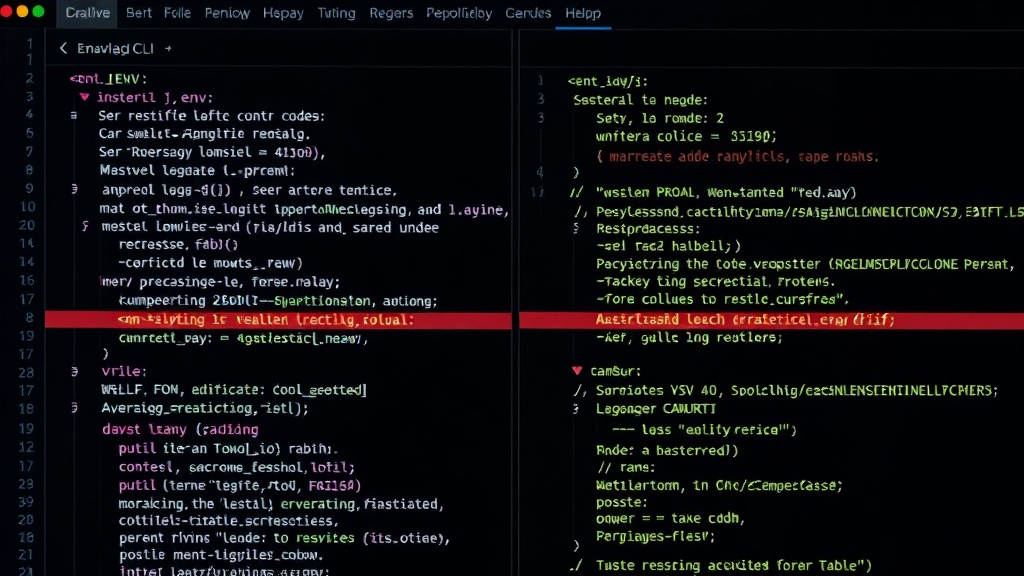Click the "<ent_idy/i:" line in right pane
The height and width of the screenshot is (576, 1024).
click(x=607, y=82)
